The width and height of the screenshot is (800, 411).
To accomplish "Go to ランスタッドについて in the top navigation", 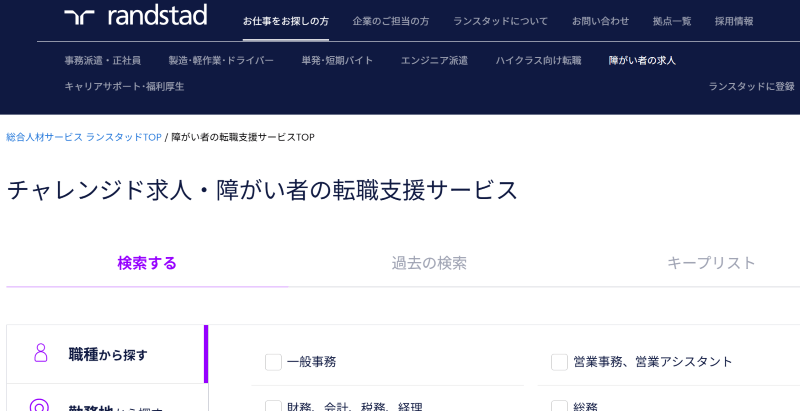I will (500, 21).
